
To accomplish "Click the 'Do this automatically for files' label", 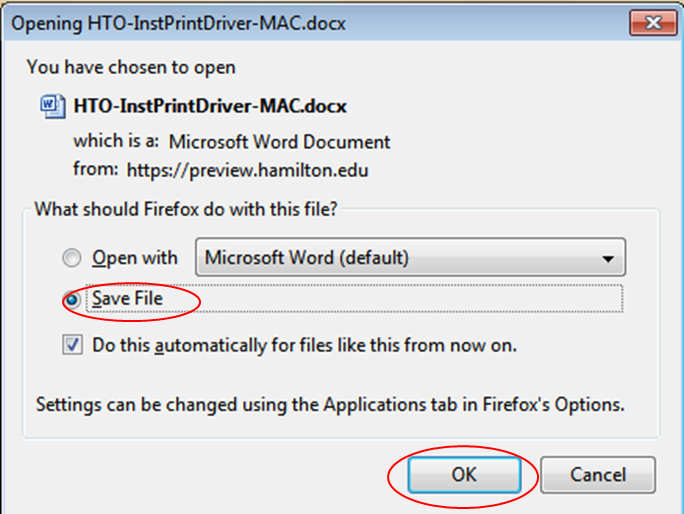I will click(304, 345).
